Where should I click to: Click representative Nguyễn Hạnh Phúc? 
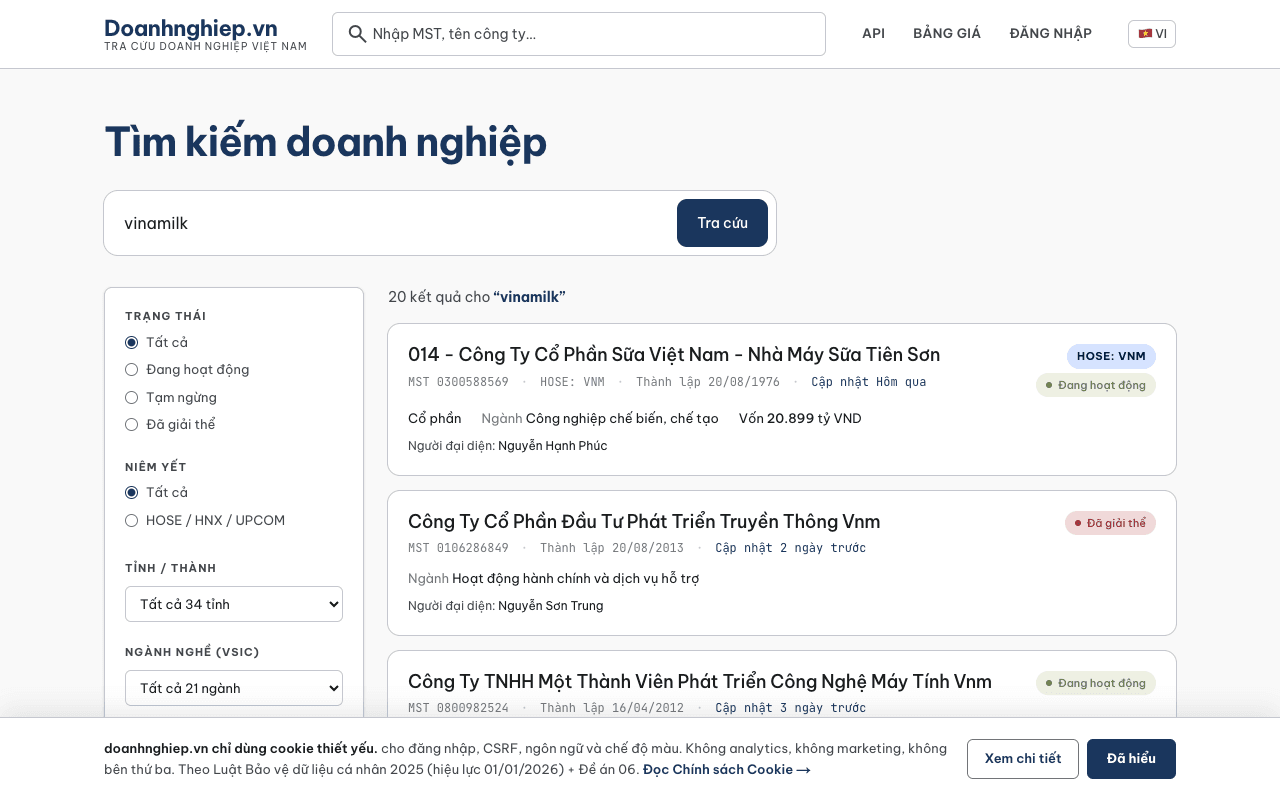tap(553, 446)
